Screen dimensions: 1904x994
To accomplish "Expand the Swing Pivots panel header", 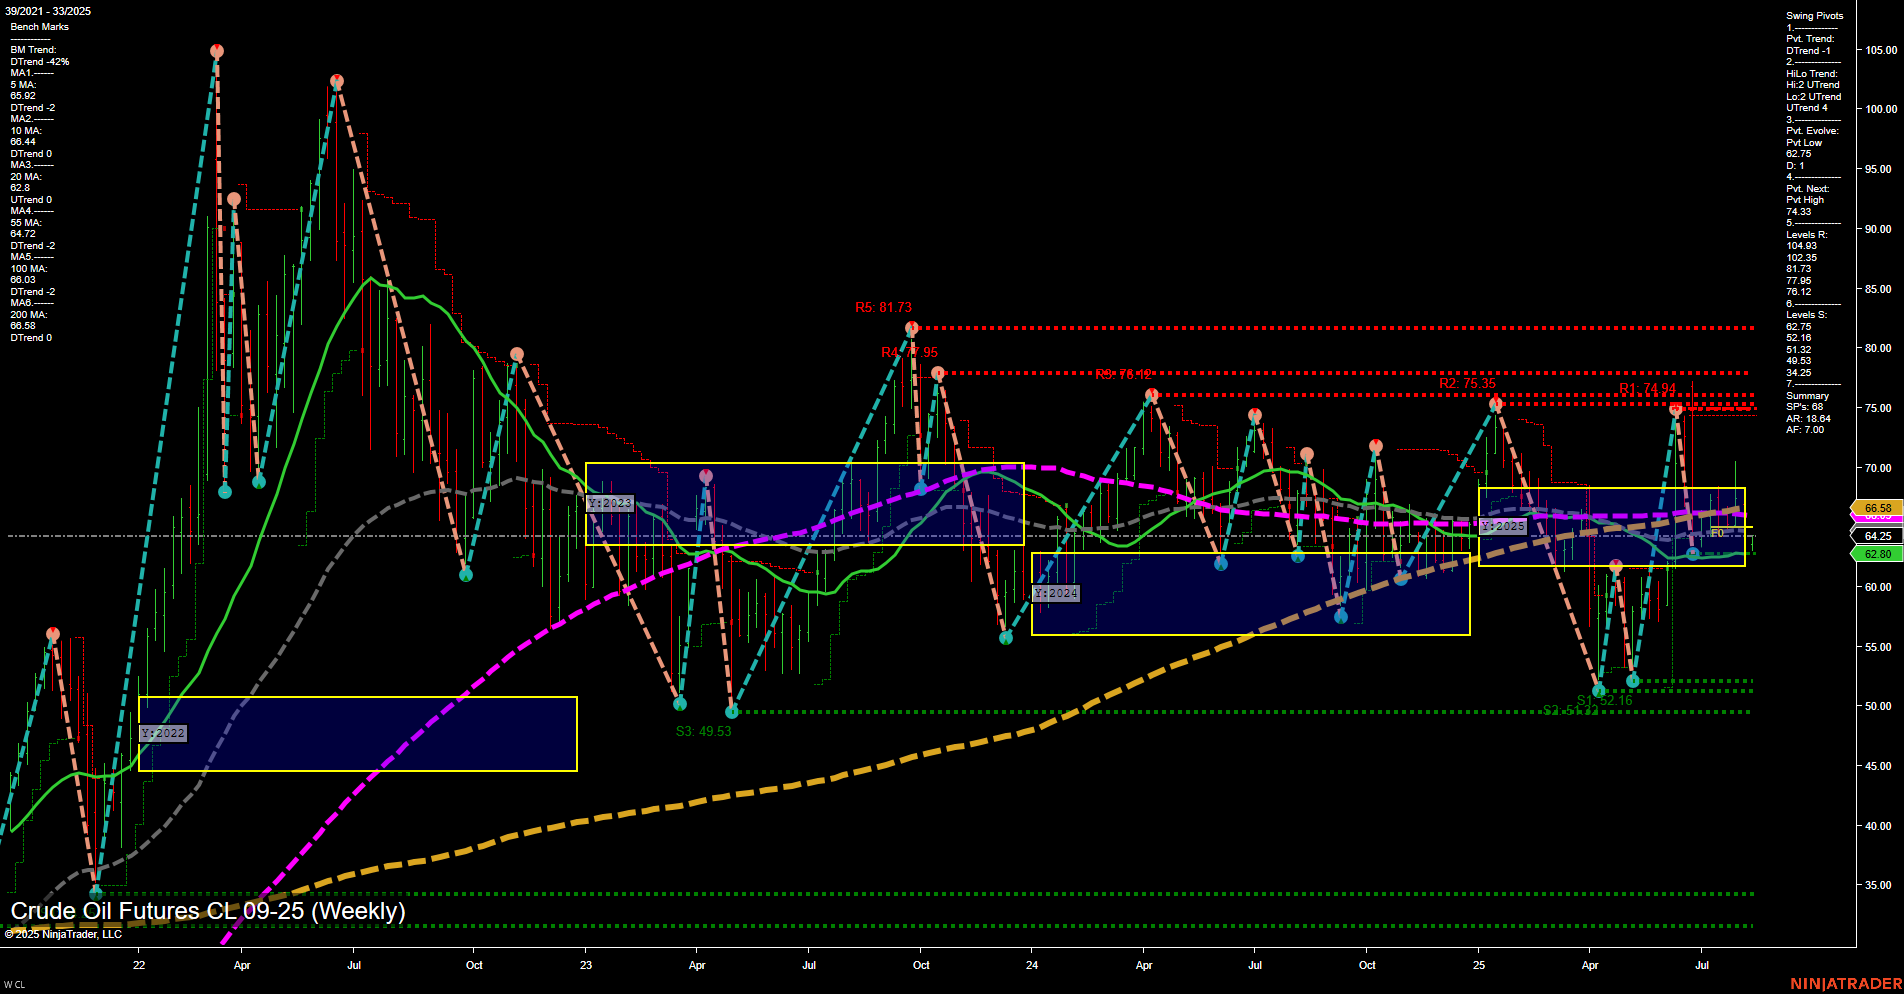I will coord(1812,15).
